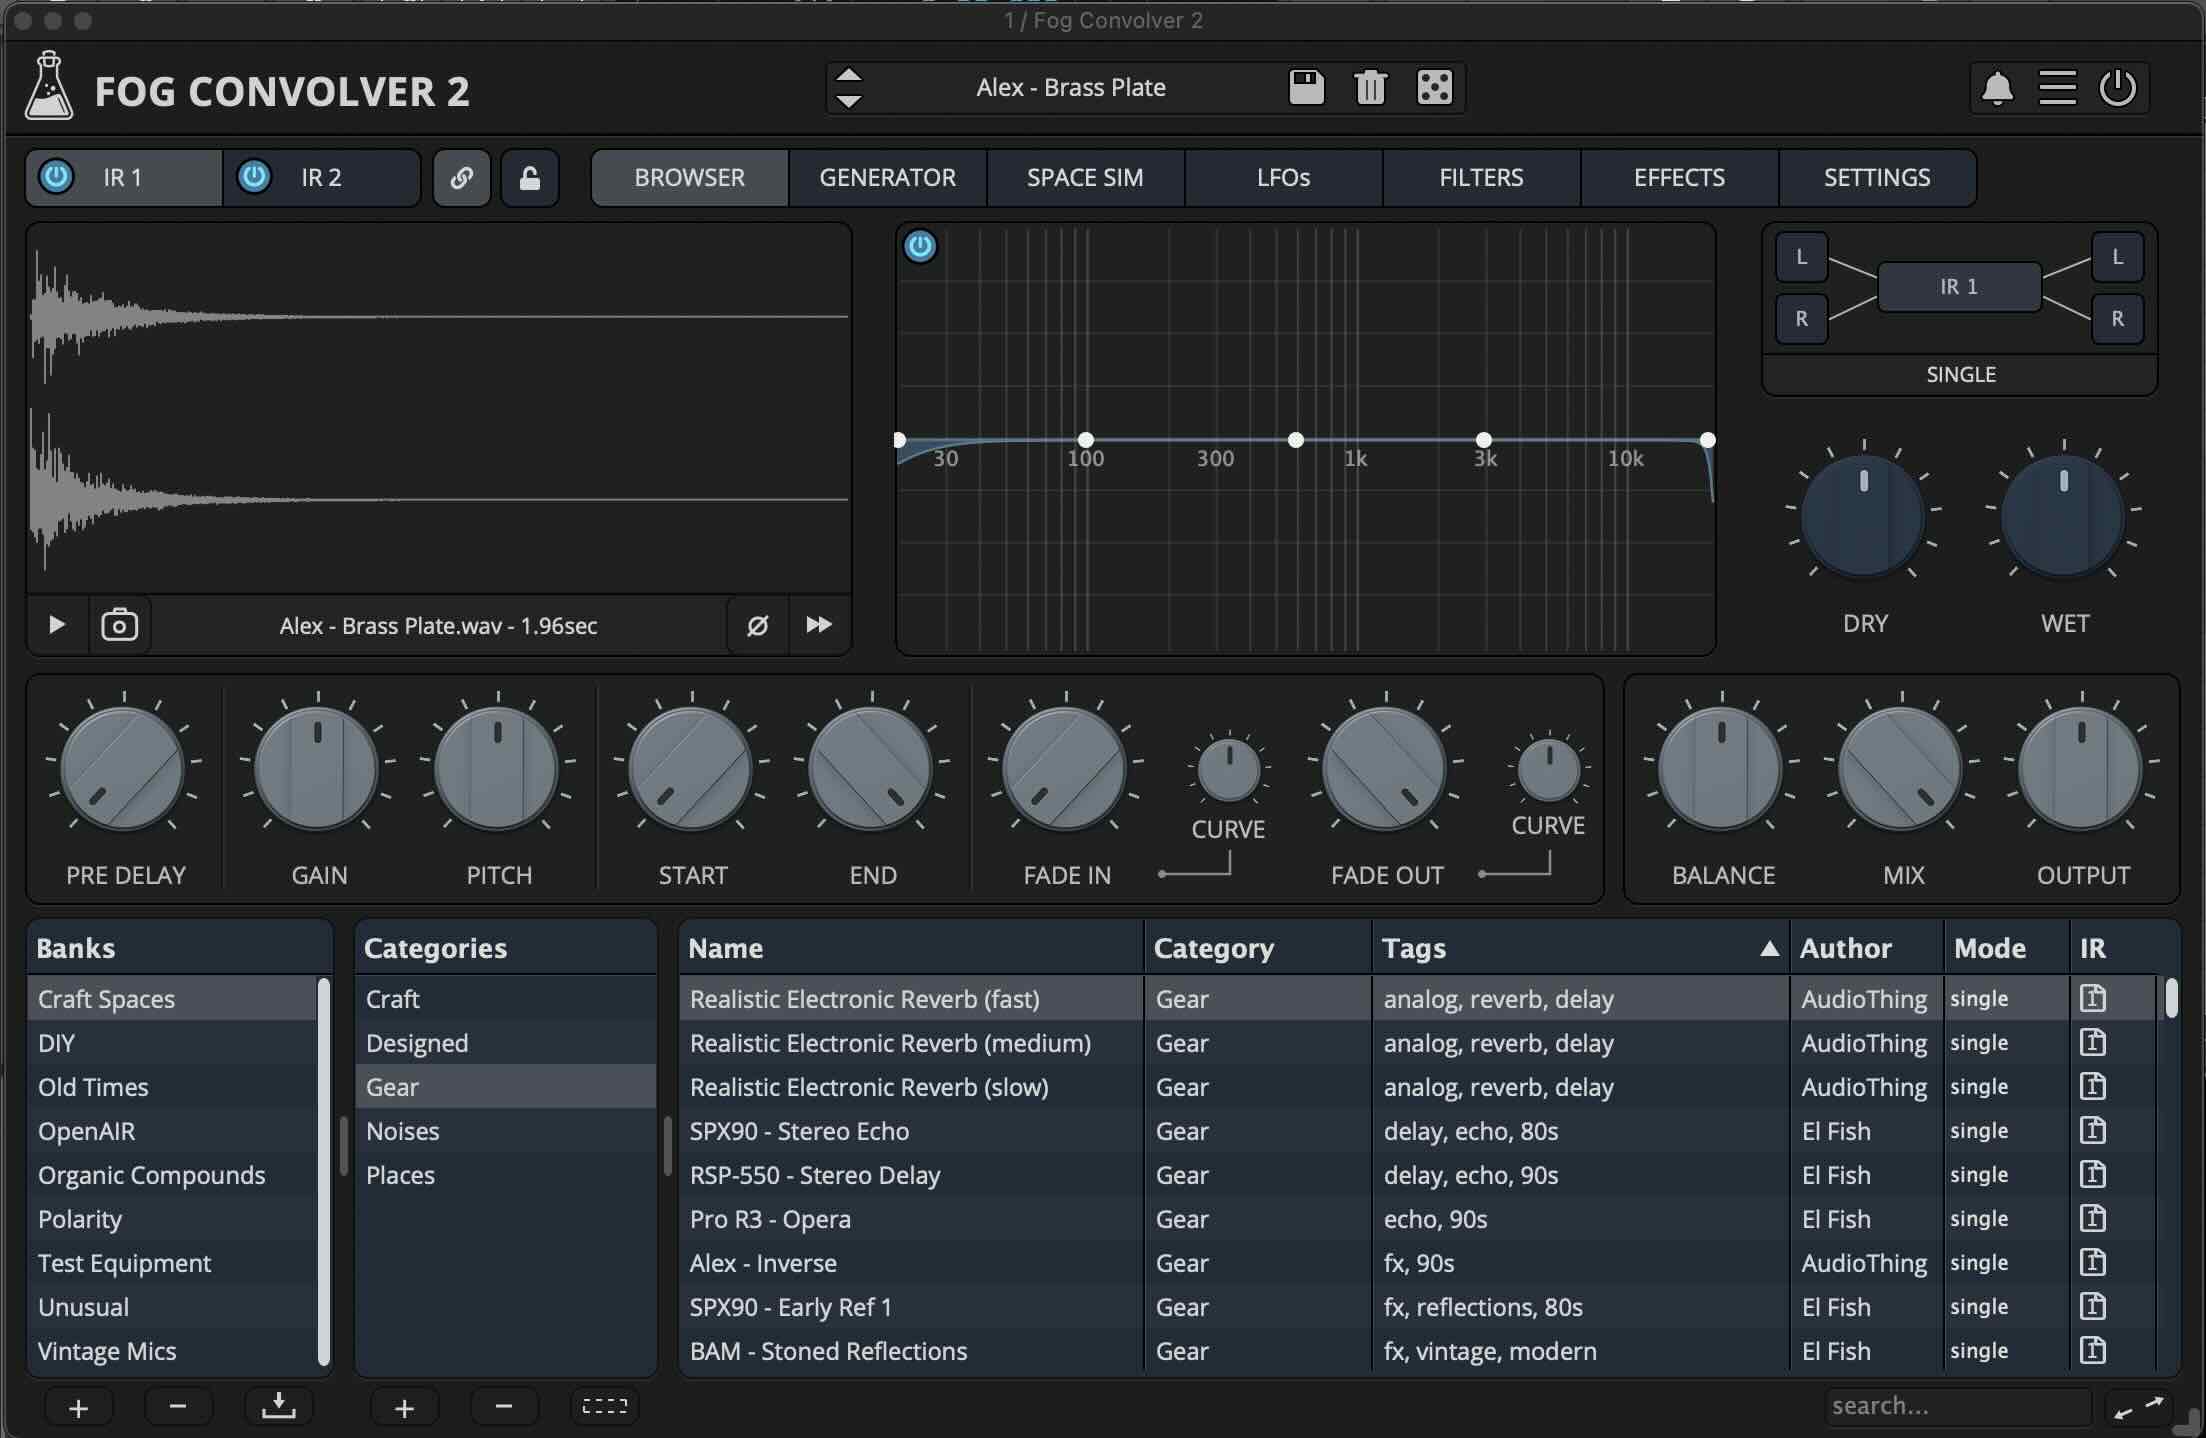Image resolution: width=2206 pixels, height=1438 pixels.
Task: Open the EFFECTS tab
Action: pyautogui.click(x=1679, y=178)
